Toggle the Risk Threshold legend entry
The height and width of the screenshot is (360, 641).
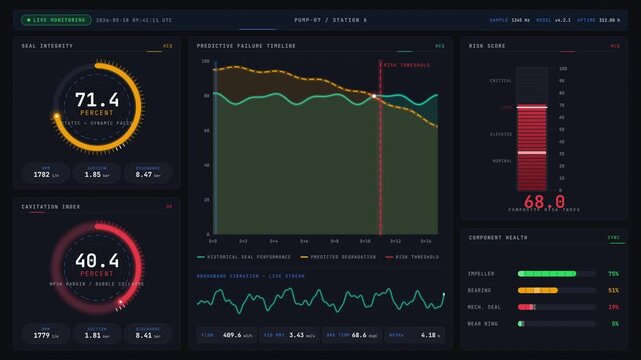click(412, 257)
